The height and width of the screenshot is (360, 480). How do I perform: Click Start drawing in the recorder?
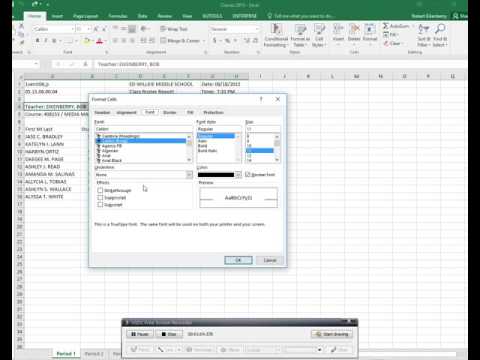332,334
